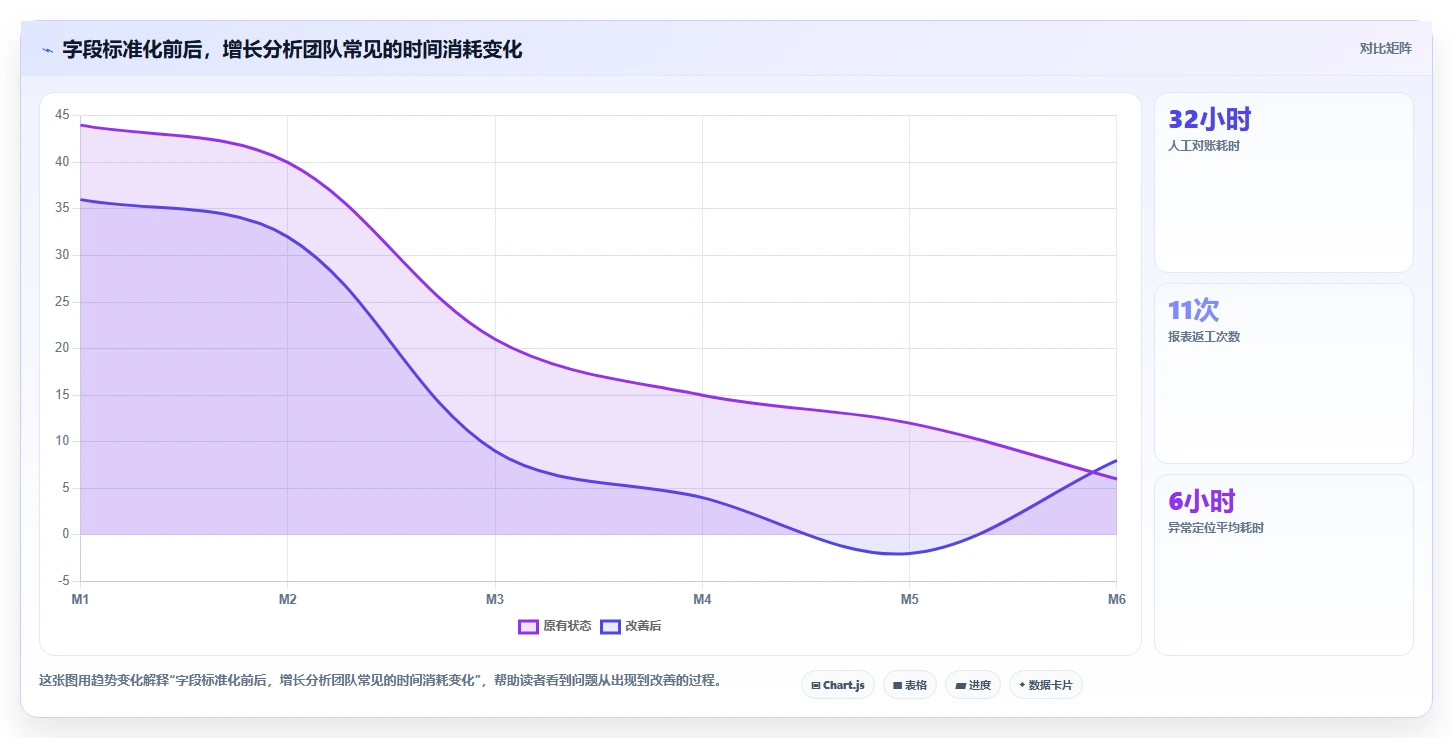Click the 45 y-axis value
The image size is (1453, 738).
click(62, 115)
